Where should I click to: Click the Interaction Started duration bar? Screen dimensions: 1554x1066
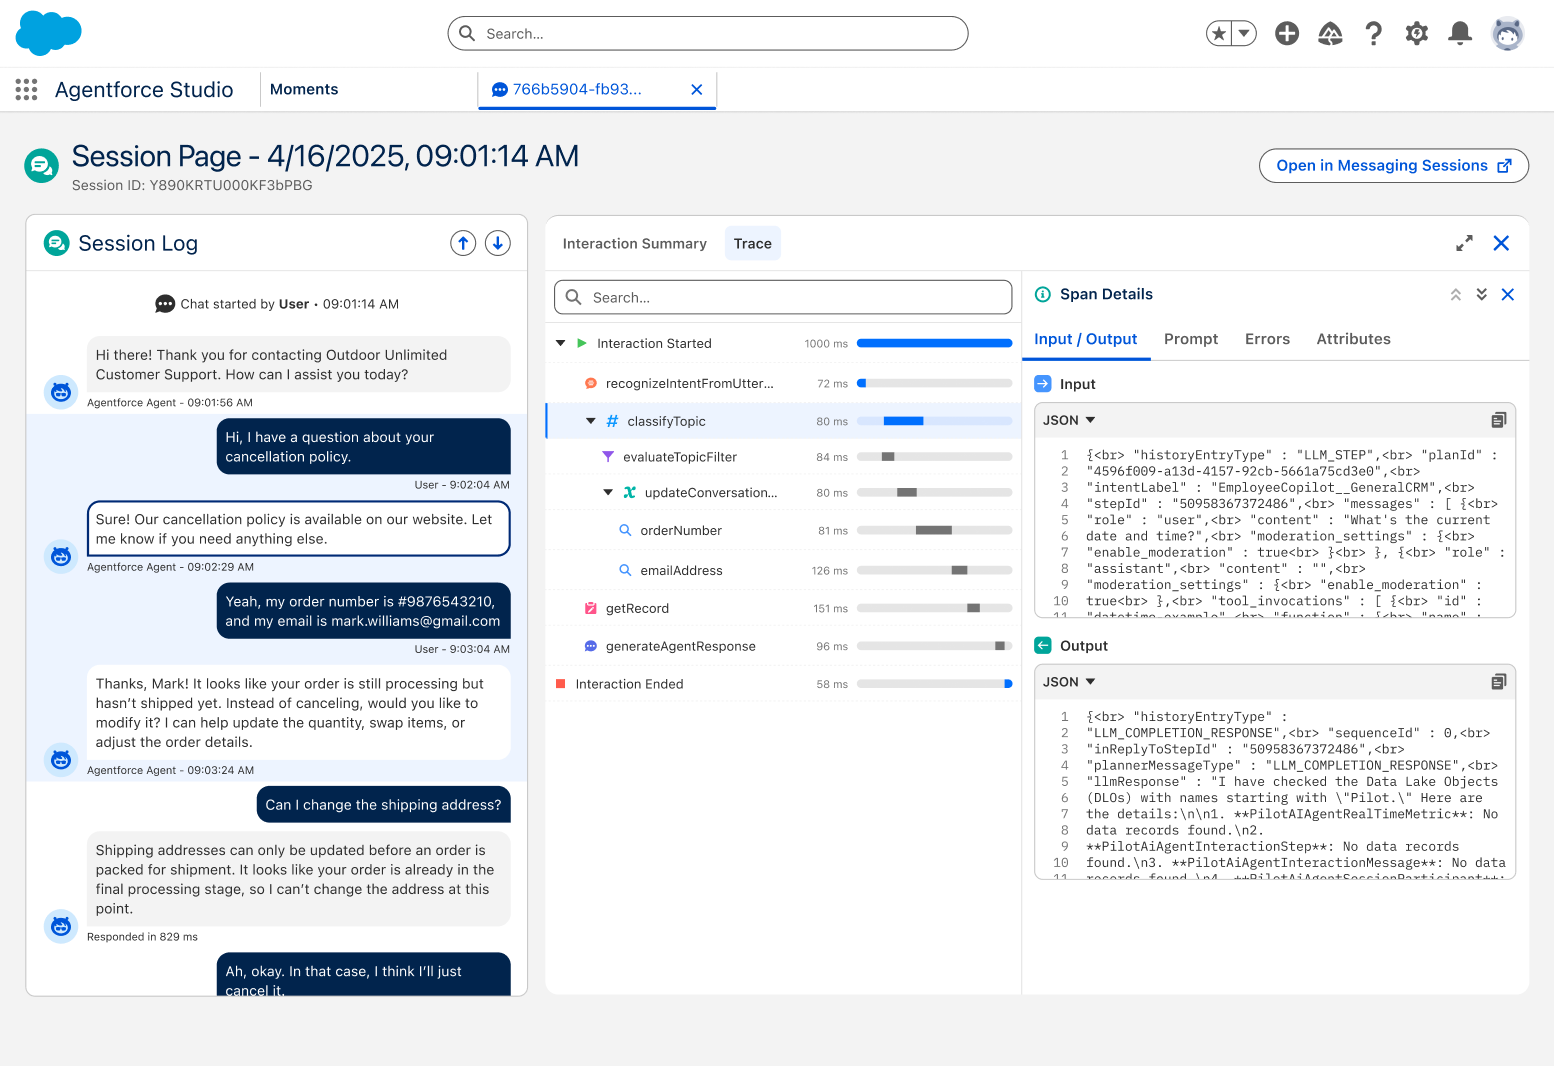[934, 342]
